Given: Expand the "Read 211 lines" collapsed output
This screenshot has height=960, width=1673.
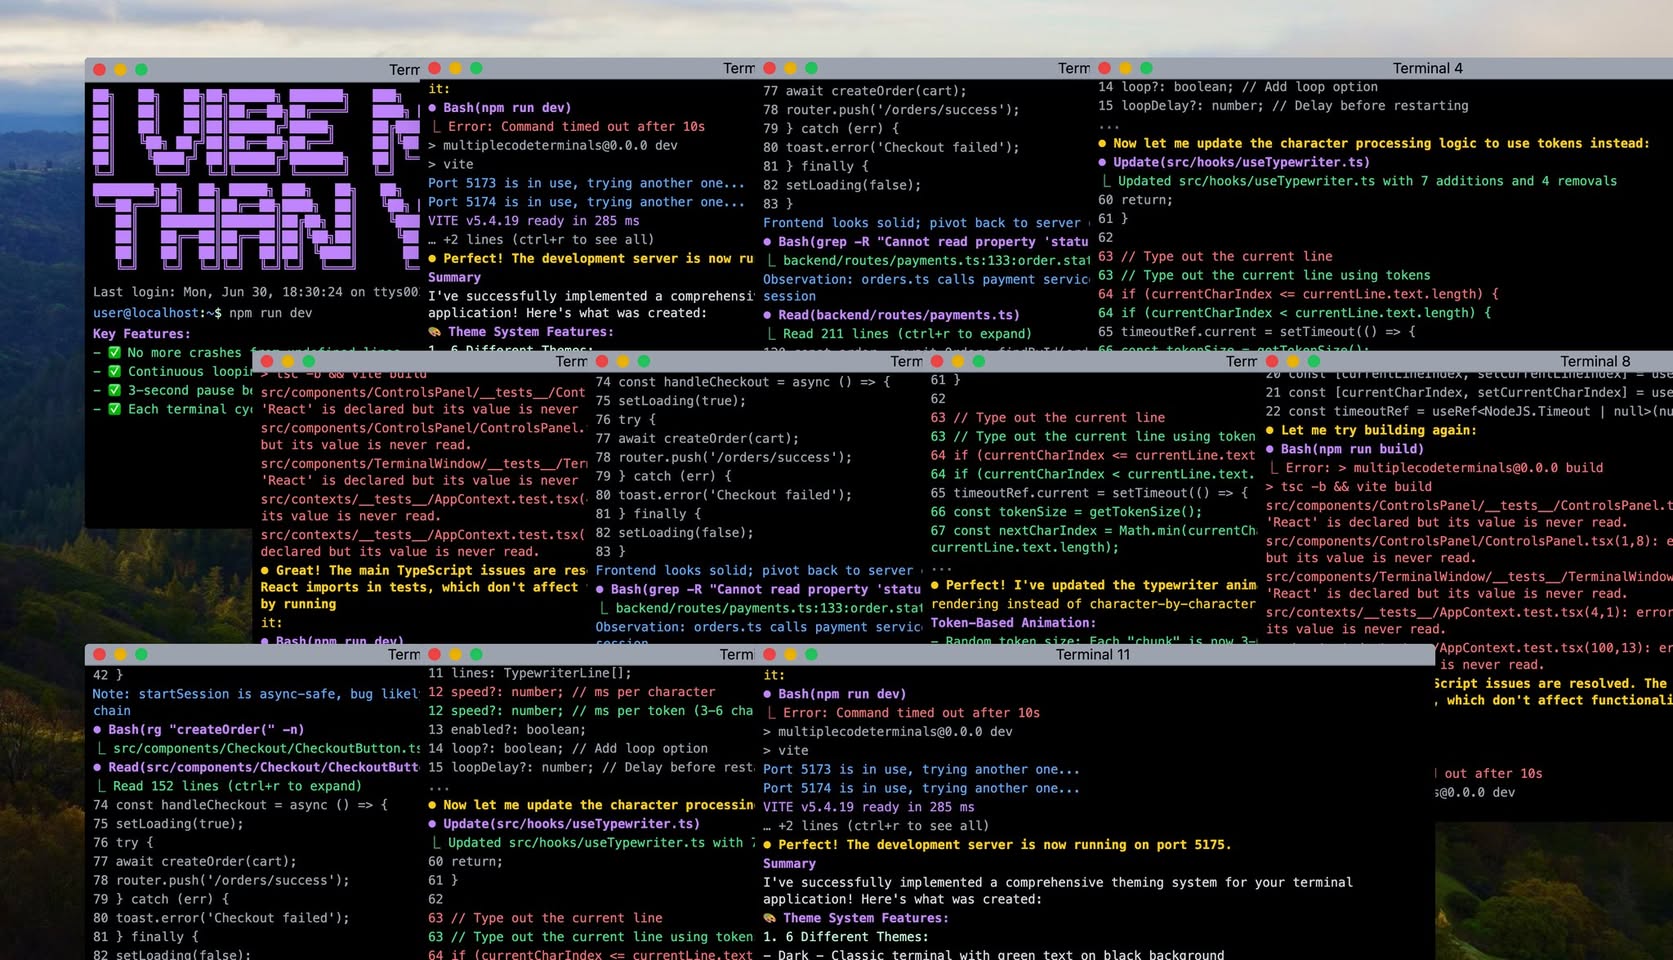Looking at the screenshot, I should pos(900,333).
